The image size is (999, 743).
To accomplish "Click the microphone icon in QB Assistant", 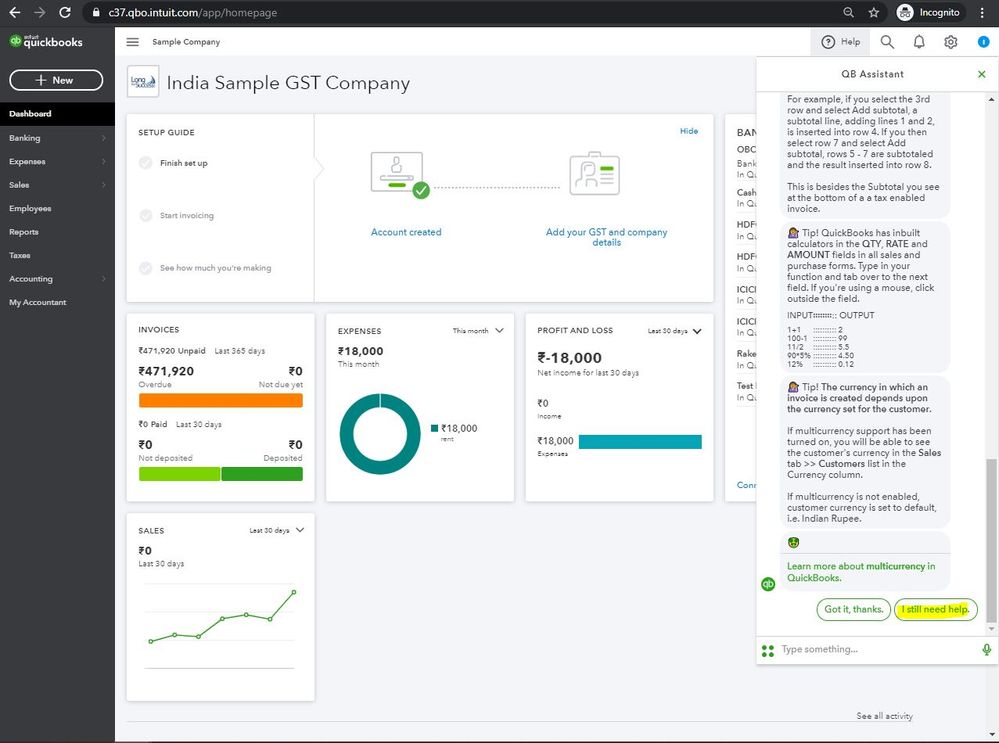I will [x=986, y=649].
